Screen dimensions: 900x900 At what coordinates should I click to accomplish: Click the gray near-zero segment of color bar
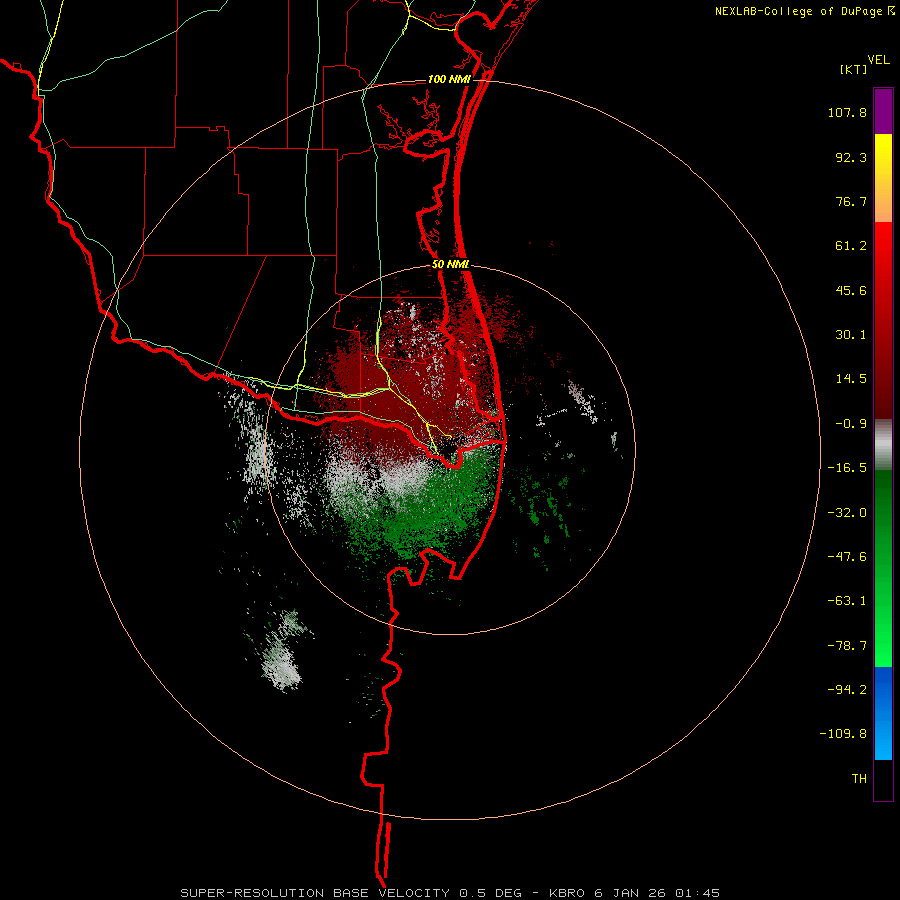coord(883,445)
